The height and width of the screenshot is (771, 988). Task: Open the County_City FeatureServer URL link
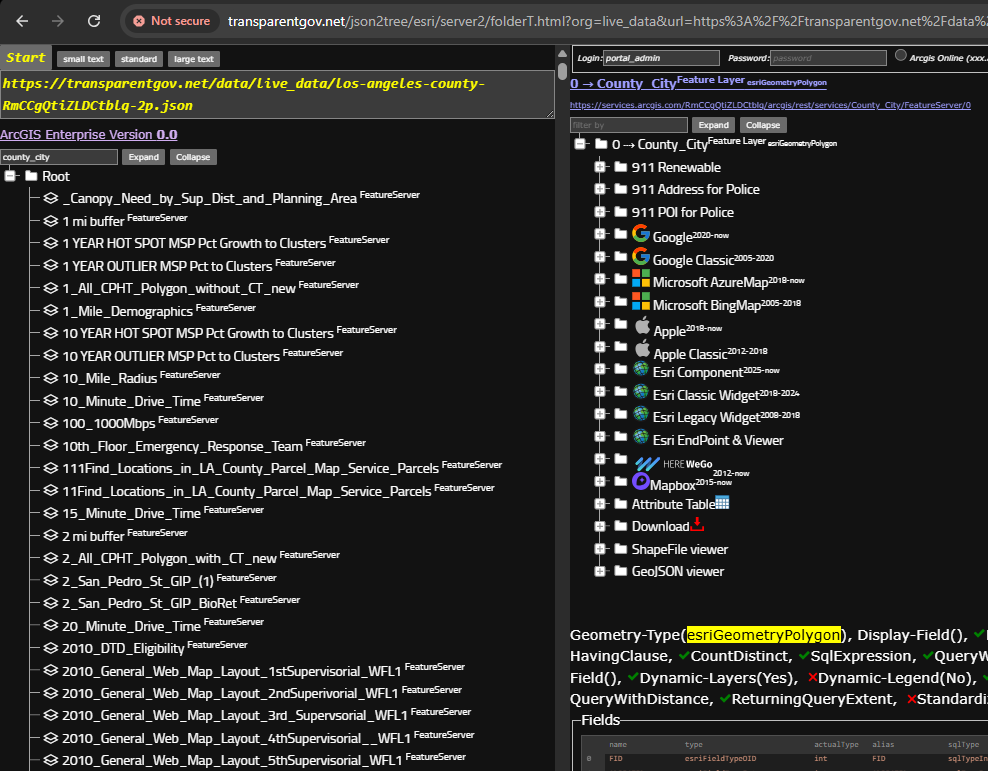[770, 105]
